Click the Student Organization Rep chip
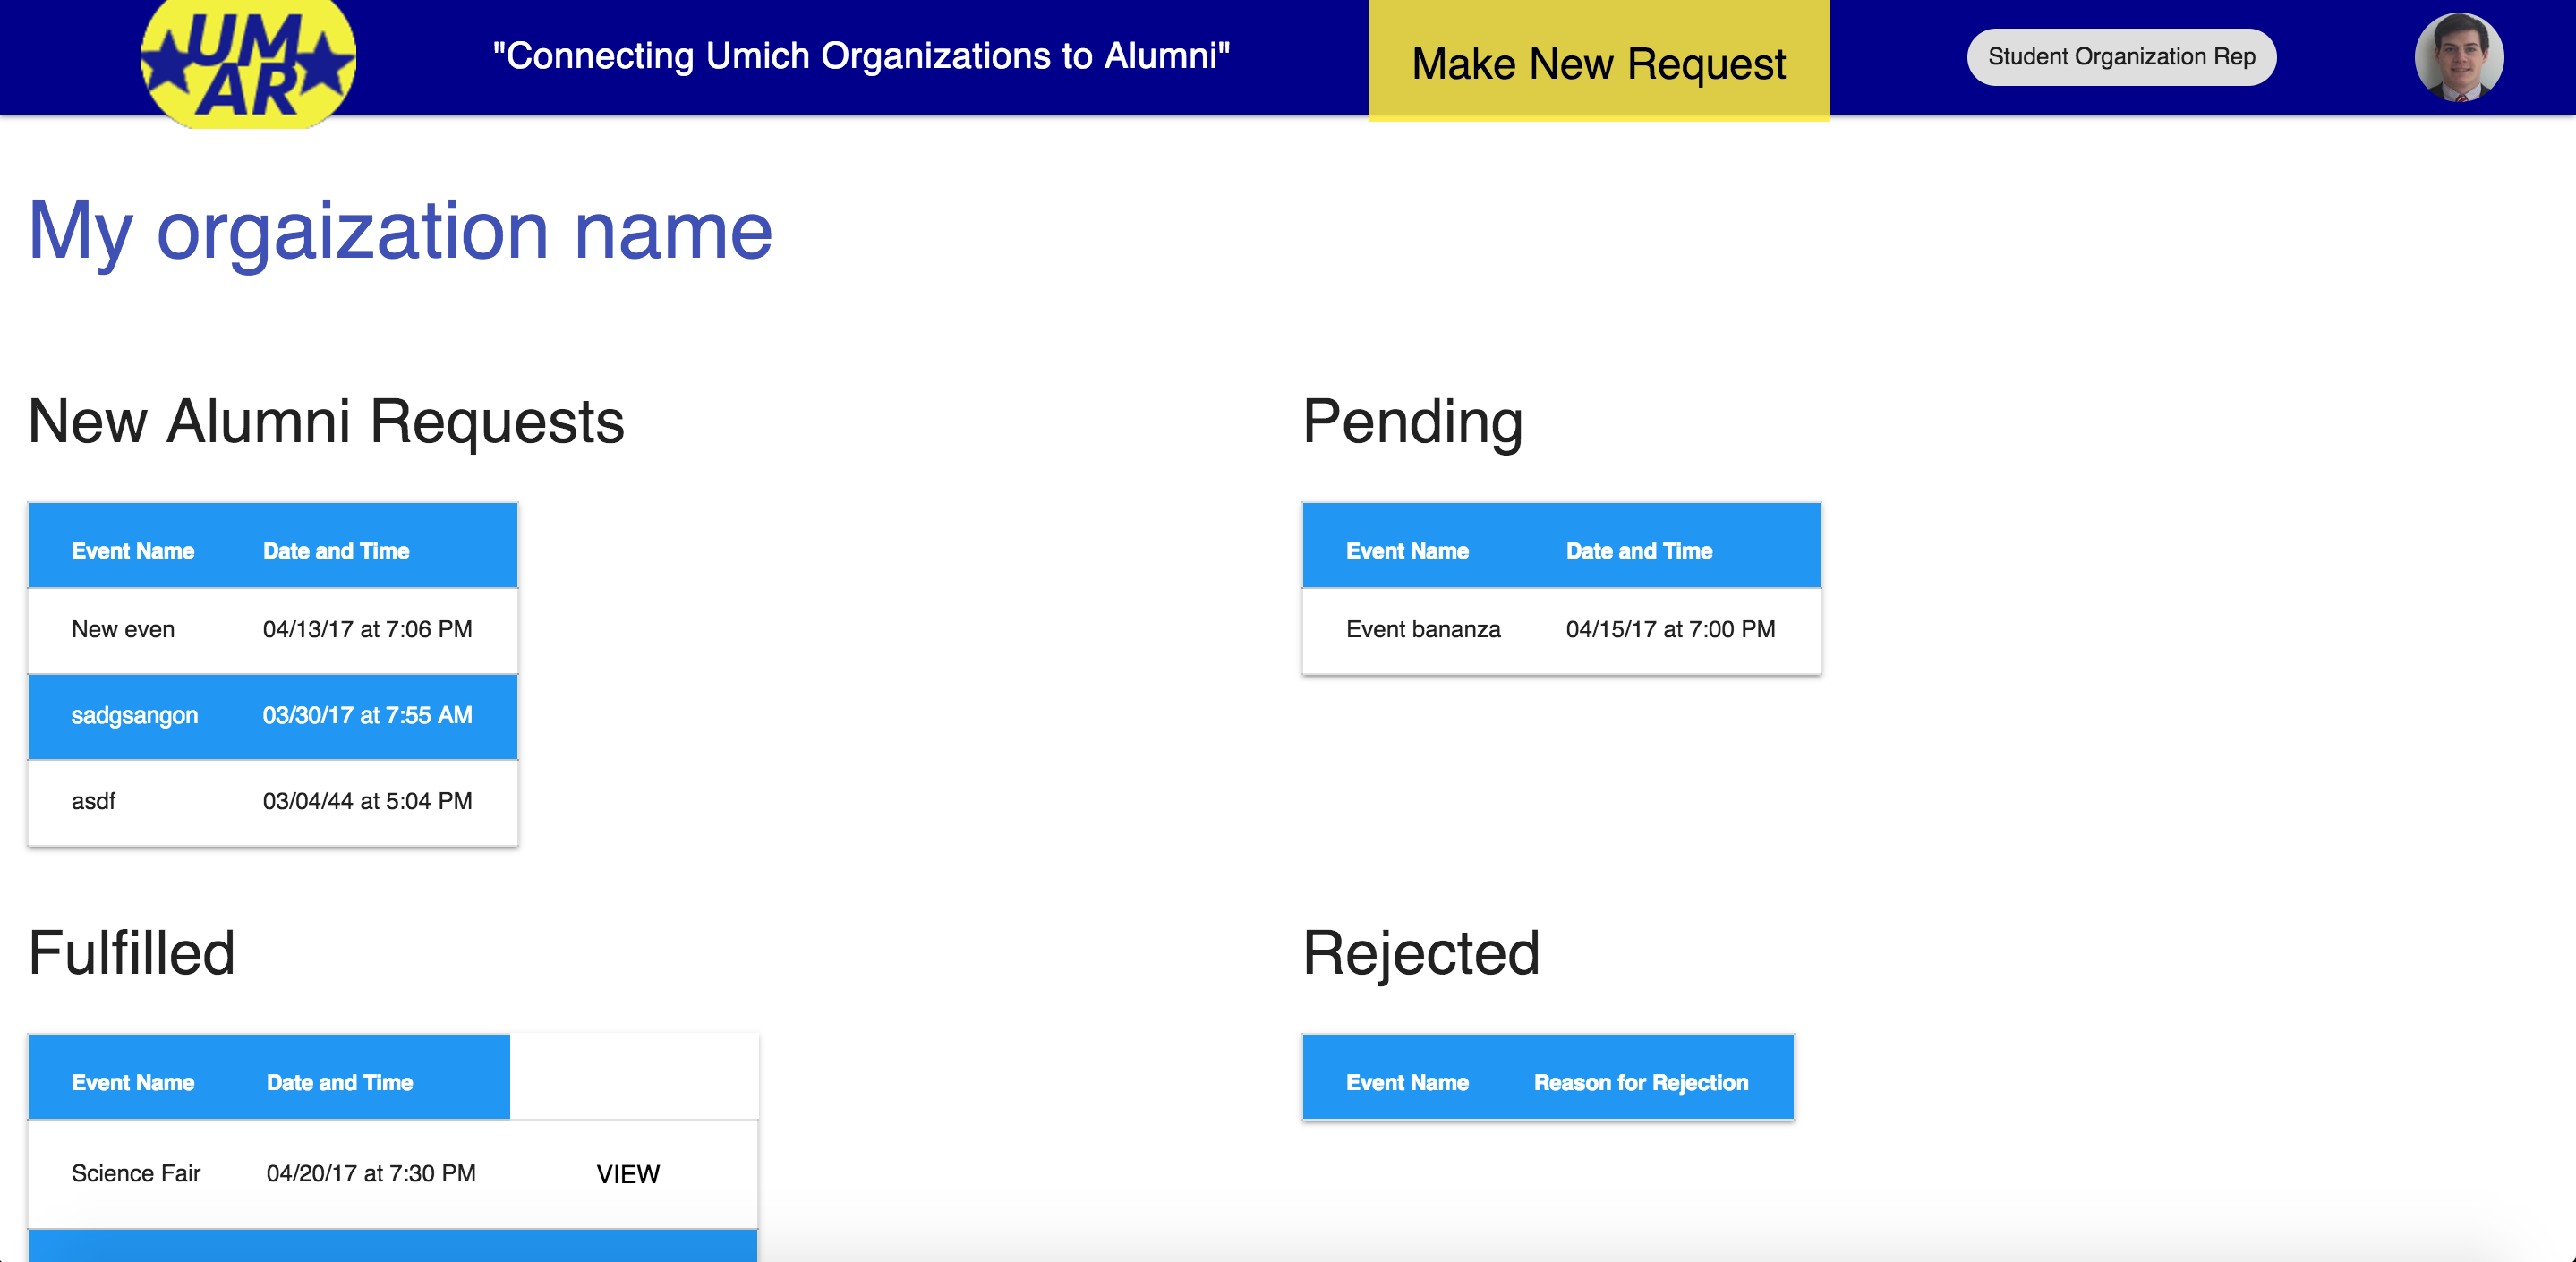 pos(2120,57)
